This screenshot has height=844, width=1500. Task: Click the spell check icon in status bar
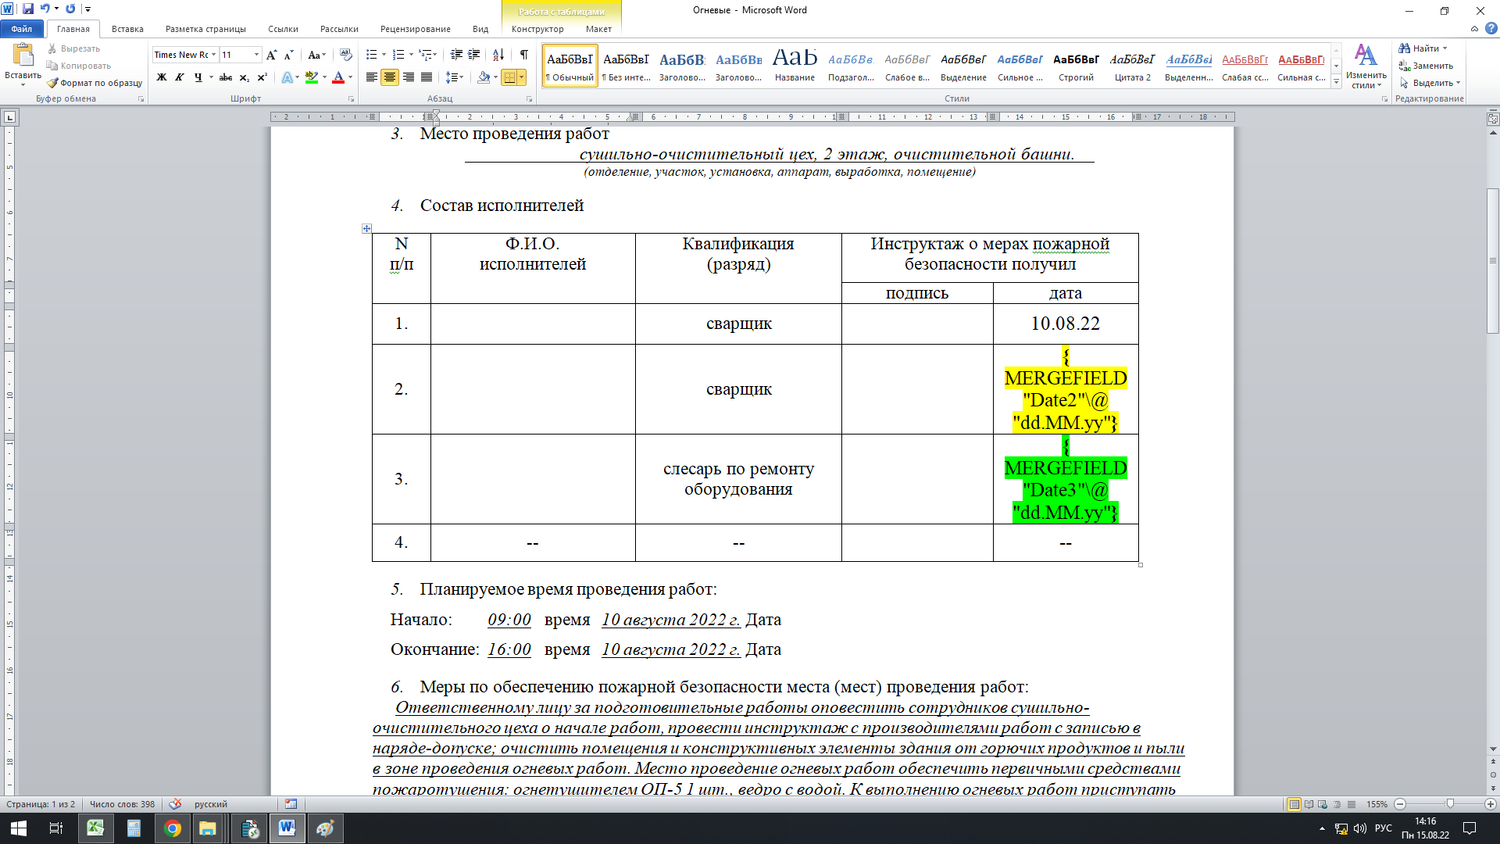[x=175, y=804]
